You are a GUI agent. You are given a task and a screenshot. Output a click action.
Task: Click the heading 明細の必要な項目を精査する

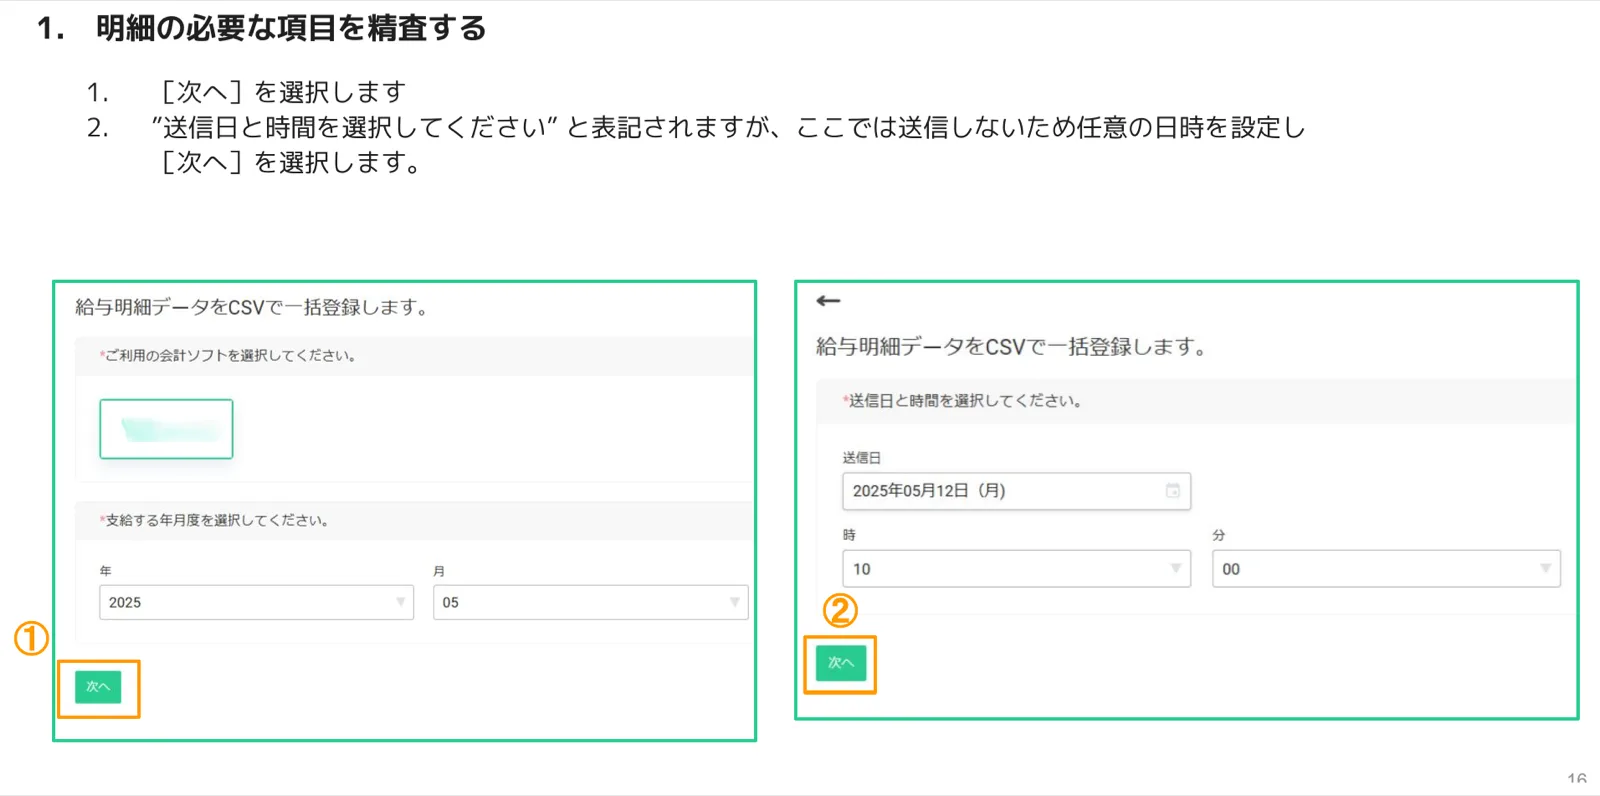(x=291, y=28)
